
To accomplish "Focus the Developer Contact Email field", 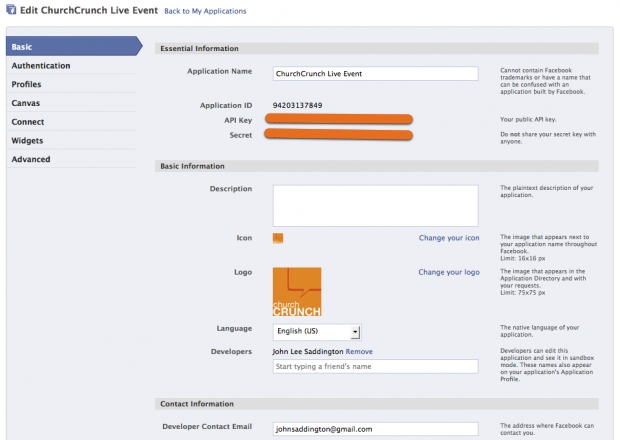I will 376,429.
